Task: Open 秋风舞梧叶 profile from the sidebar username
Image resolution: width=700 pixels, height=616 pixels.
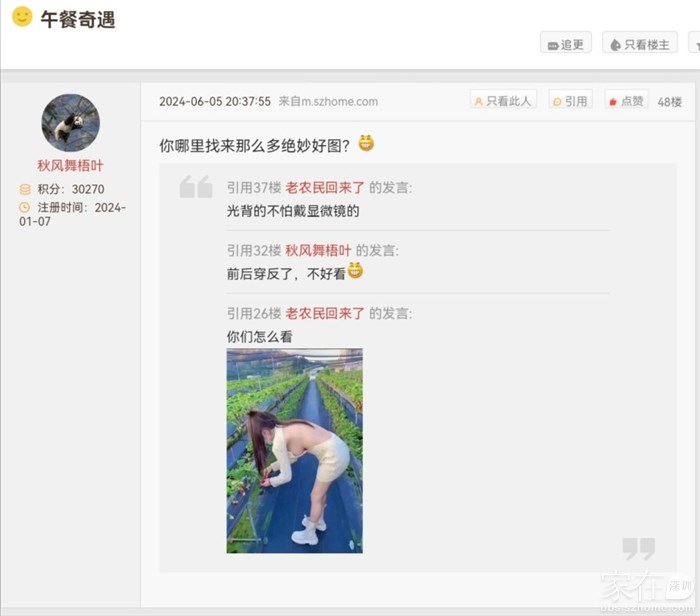Action: point(70,166)
